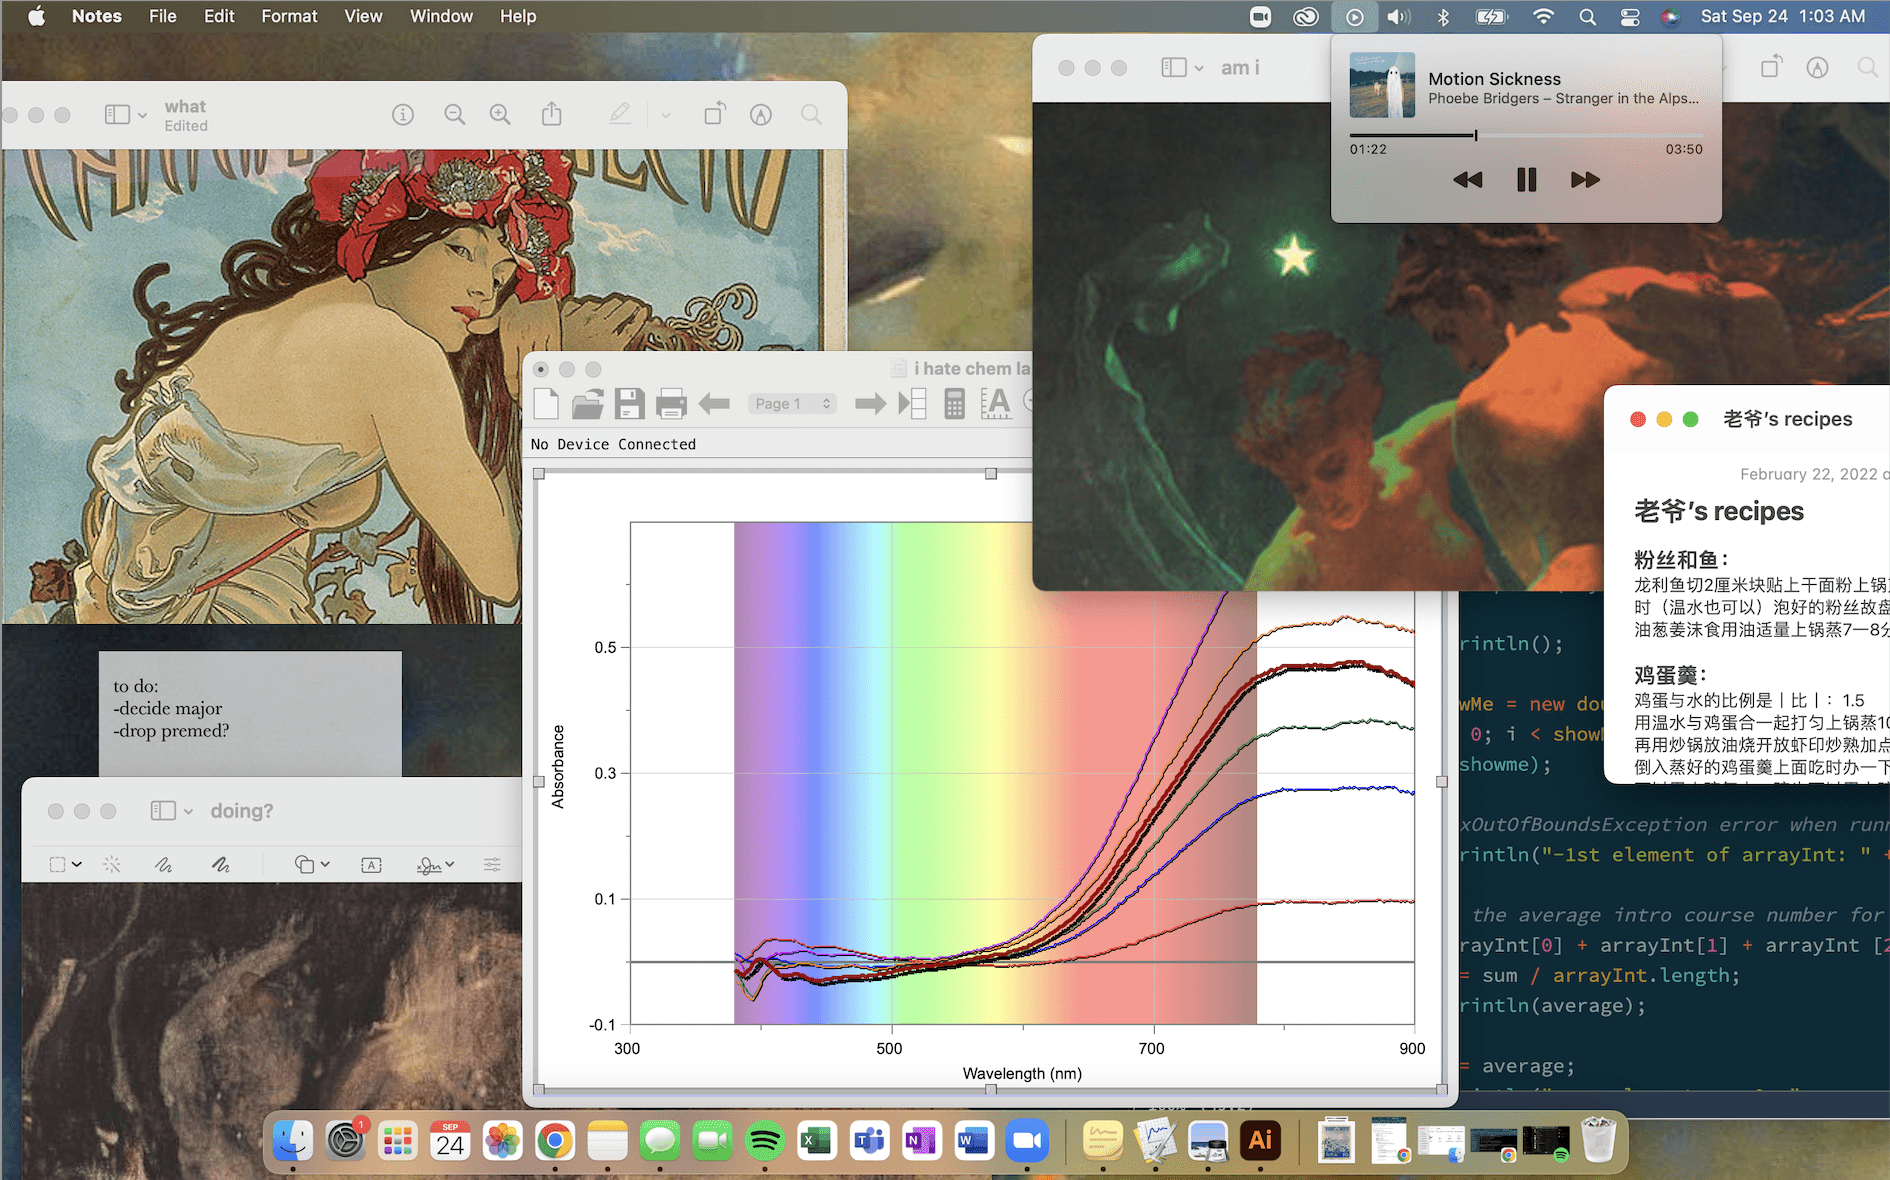Open the volume control in menu bar
The height and width of the screenshot is (1180, 1890).
(1399, 16)
